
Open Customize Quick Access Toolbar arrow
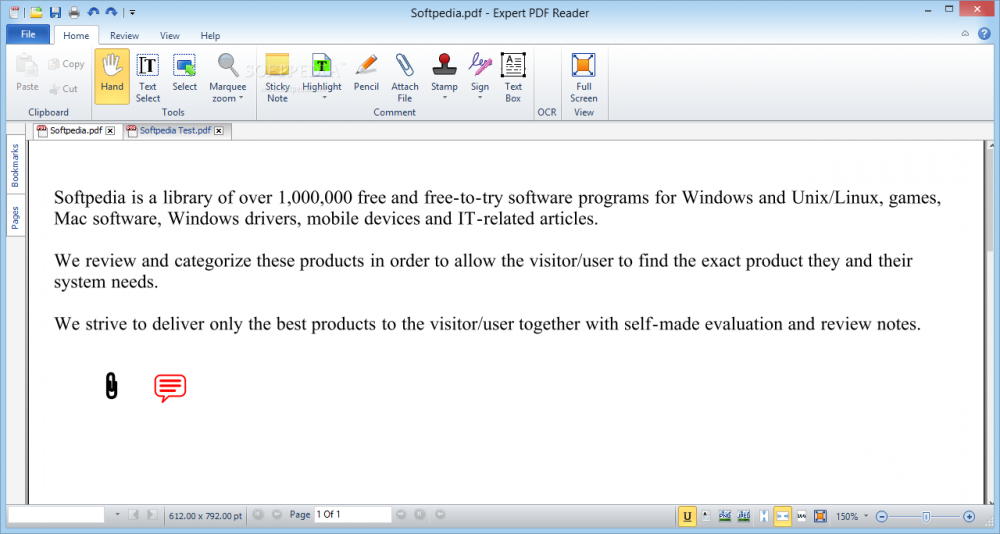pos(132,11)
